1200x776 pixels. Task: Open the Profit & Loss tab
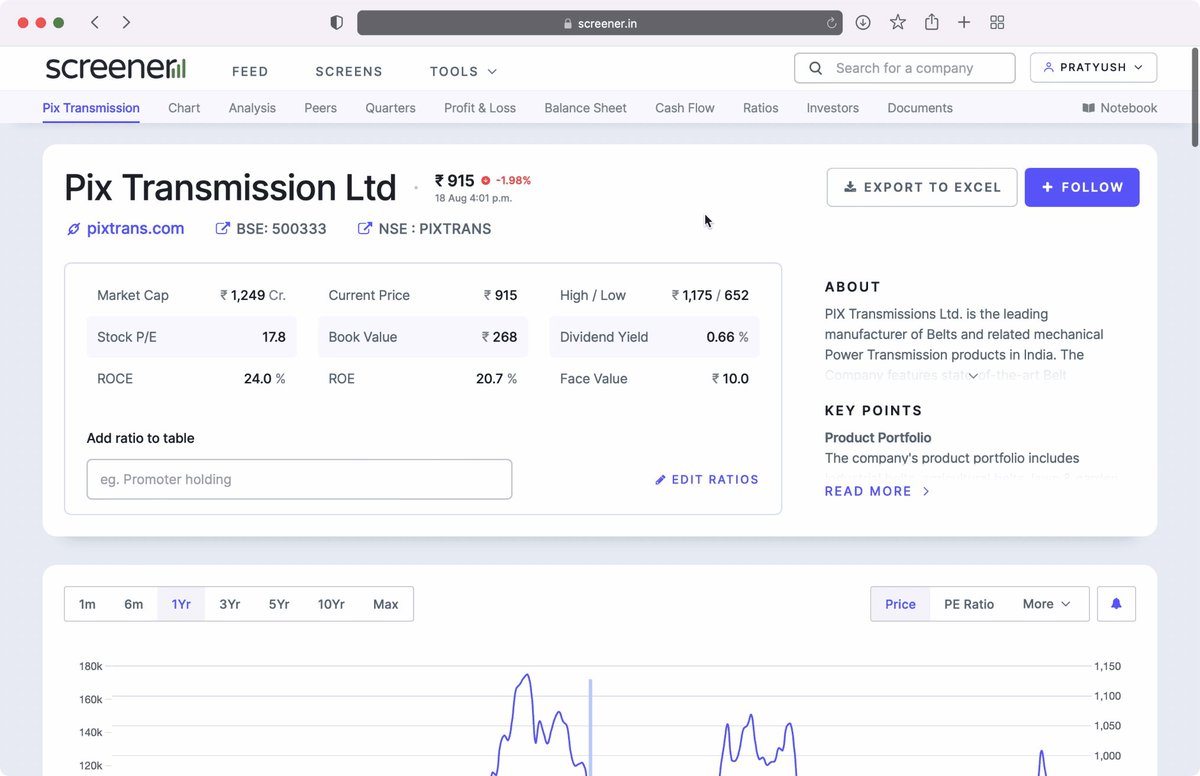[x=480, y=108]
